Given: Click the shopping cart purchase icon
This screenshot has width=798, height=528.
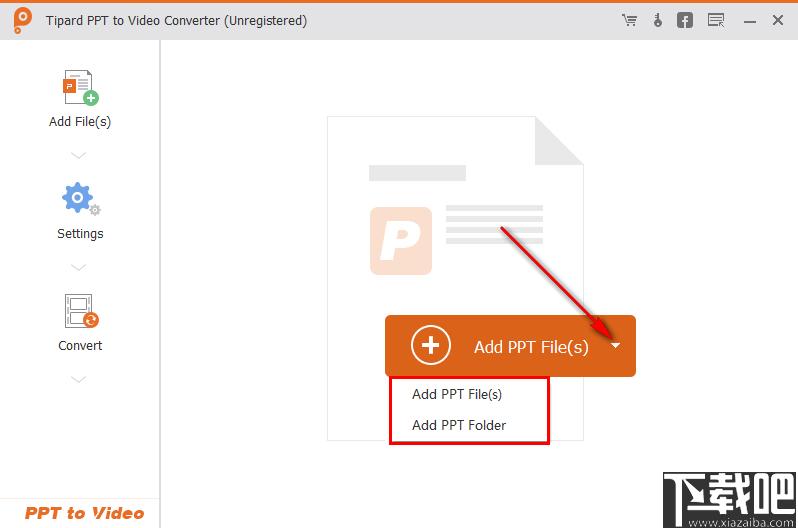Looking at the screenshot, I should click(x=630, y=20).
